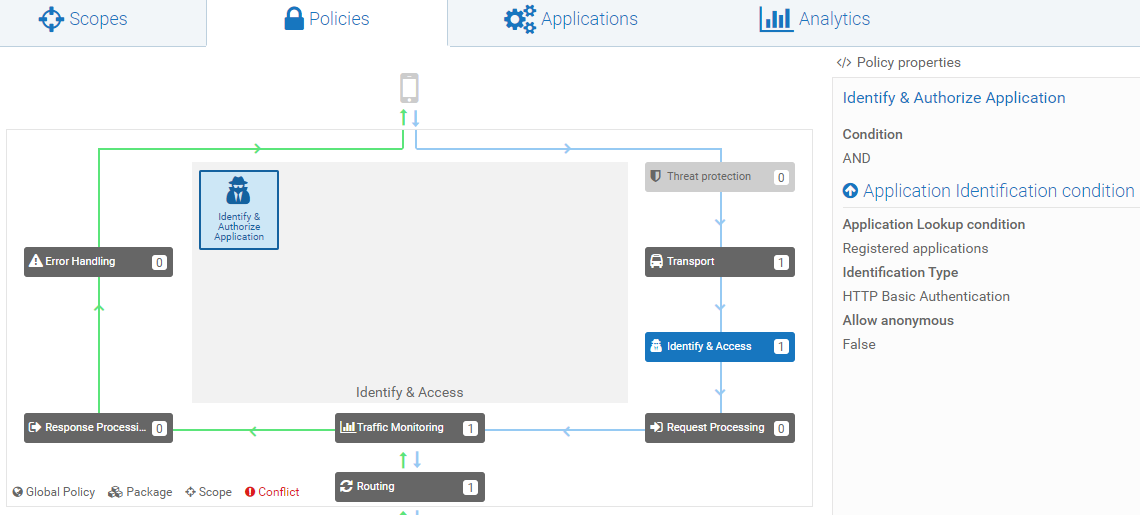Click the Scopes crosshair icon

tap(52, 19)
